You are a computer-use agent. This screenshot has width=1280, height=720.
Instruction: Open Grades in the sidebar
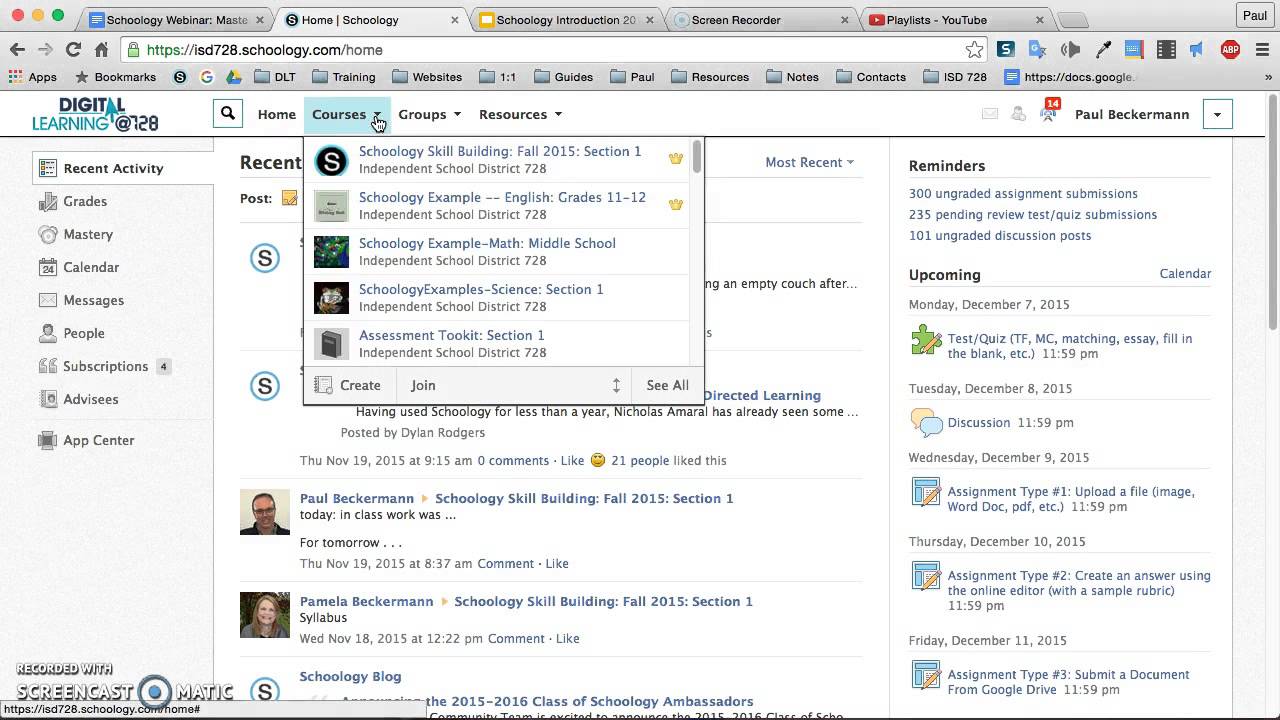pos(85,201)
